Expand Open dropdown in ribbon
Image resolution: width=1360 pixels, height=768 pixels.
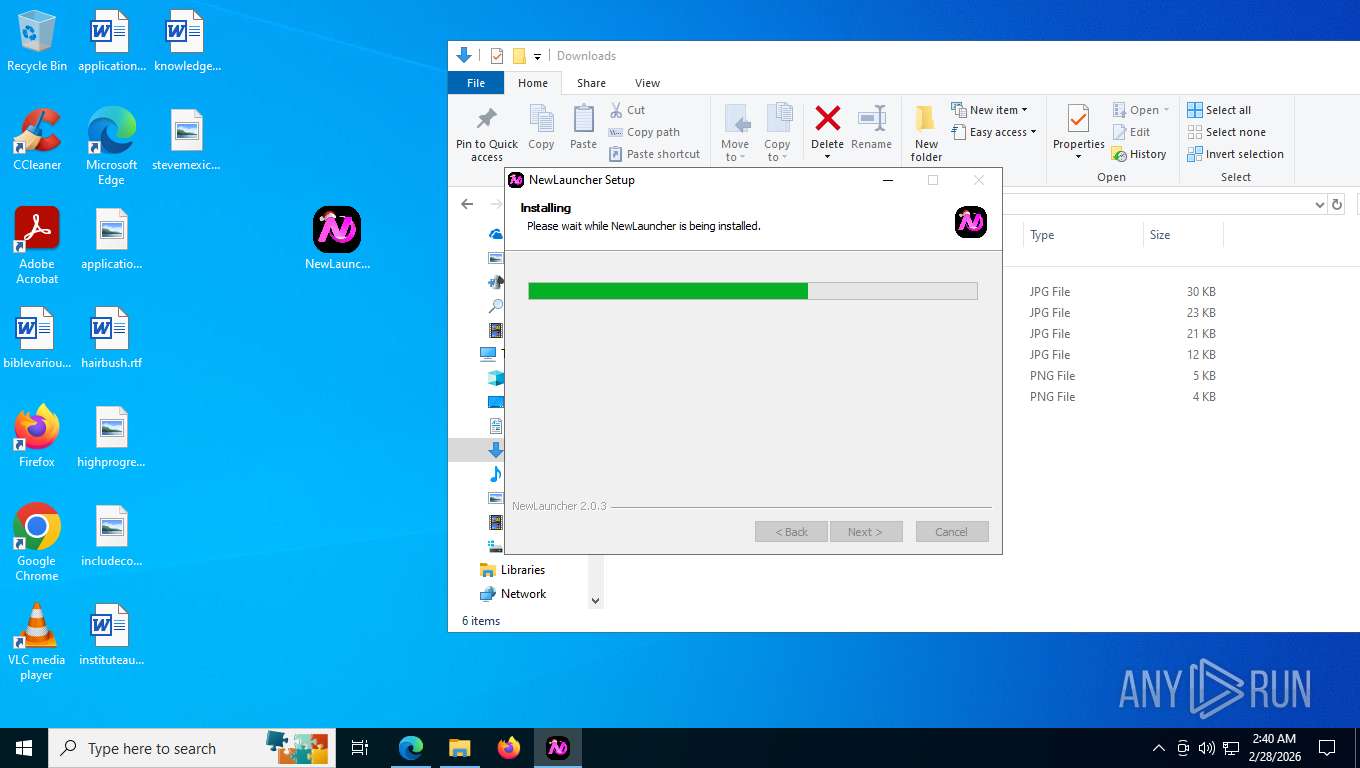(x=1166, y=110)
